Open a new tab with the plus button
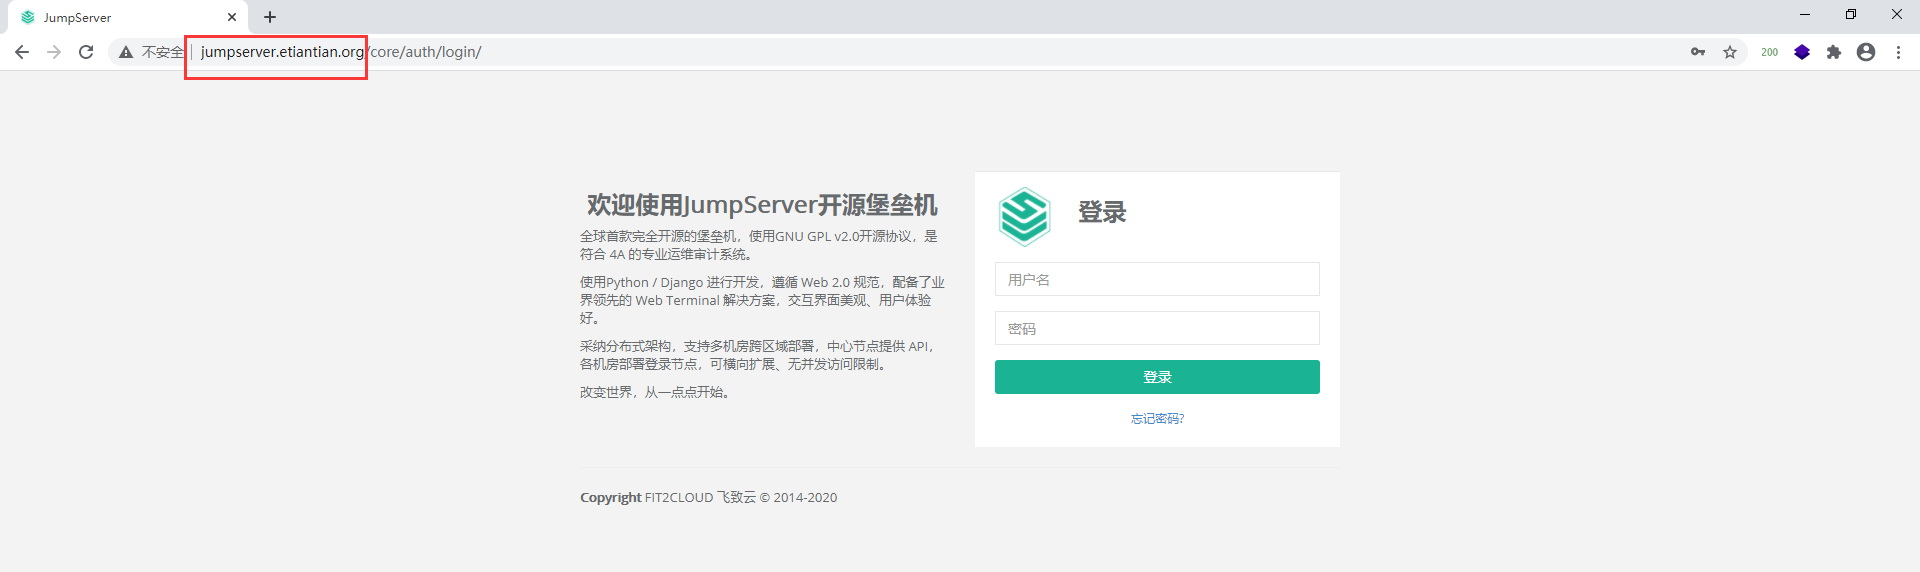 pos(270,17)
